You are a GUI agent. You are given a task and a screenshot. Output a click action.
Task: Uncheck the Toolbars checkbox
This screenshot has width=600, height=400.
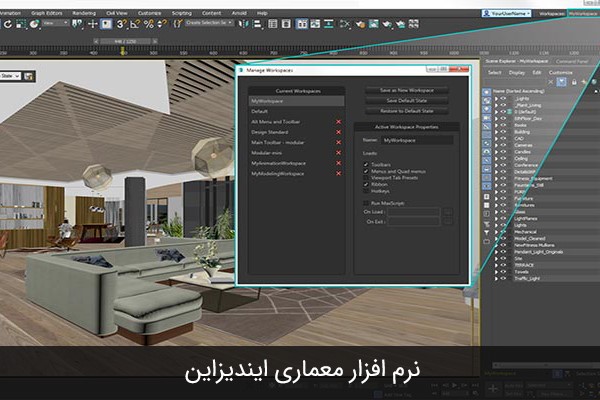366,164
